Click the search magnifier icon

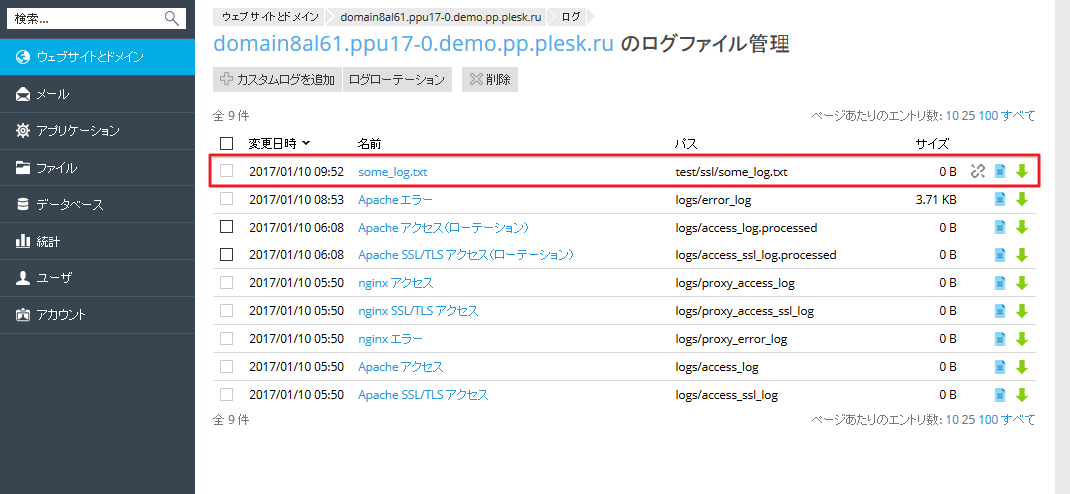[x=172, y=18]
